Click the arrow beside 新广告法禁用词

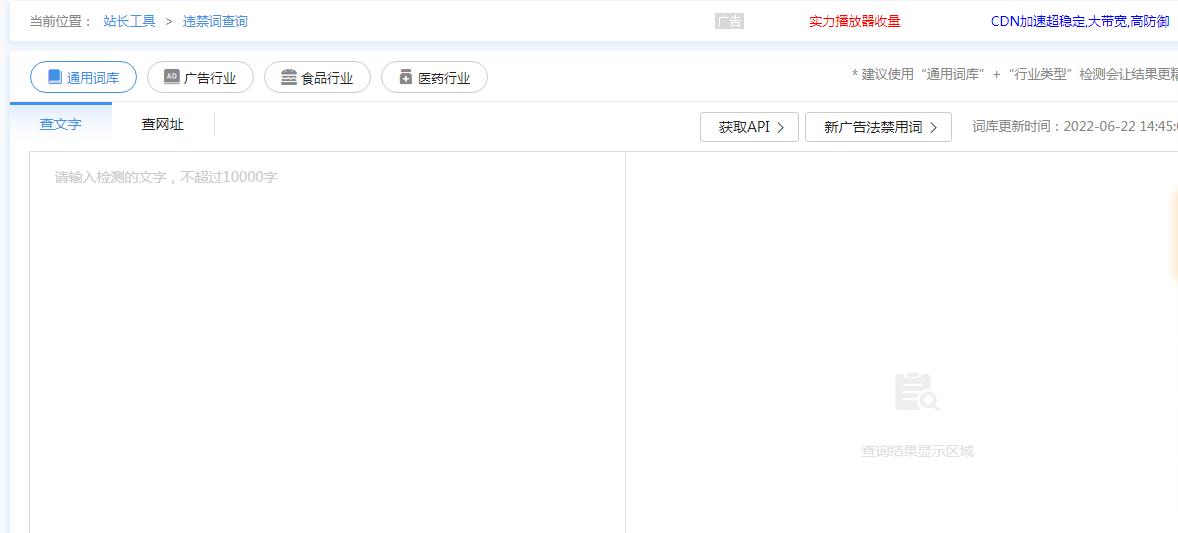point(934,128)
